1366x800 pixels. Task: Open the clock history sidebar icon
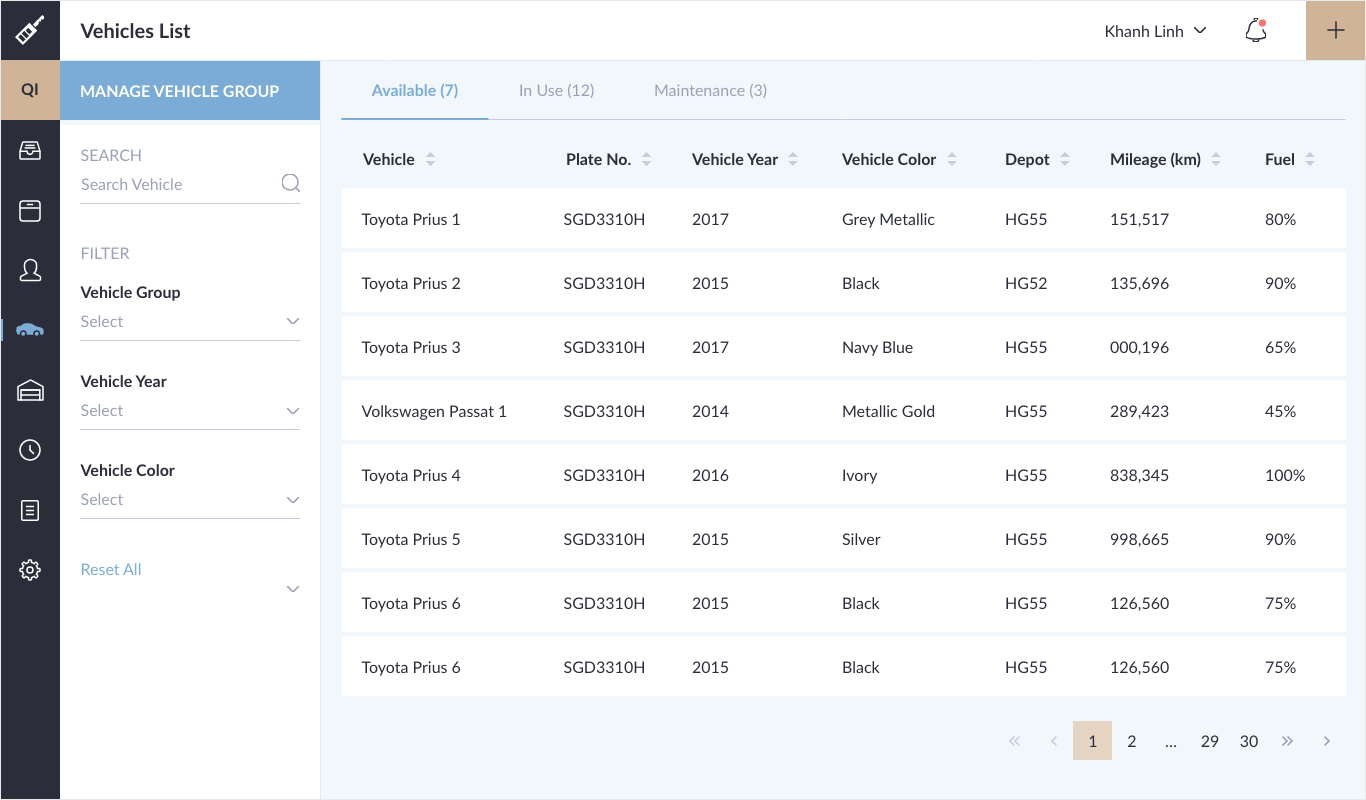[x=30, y=450]
